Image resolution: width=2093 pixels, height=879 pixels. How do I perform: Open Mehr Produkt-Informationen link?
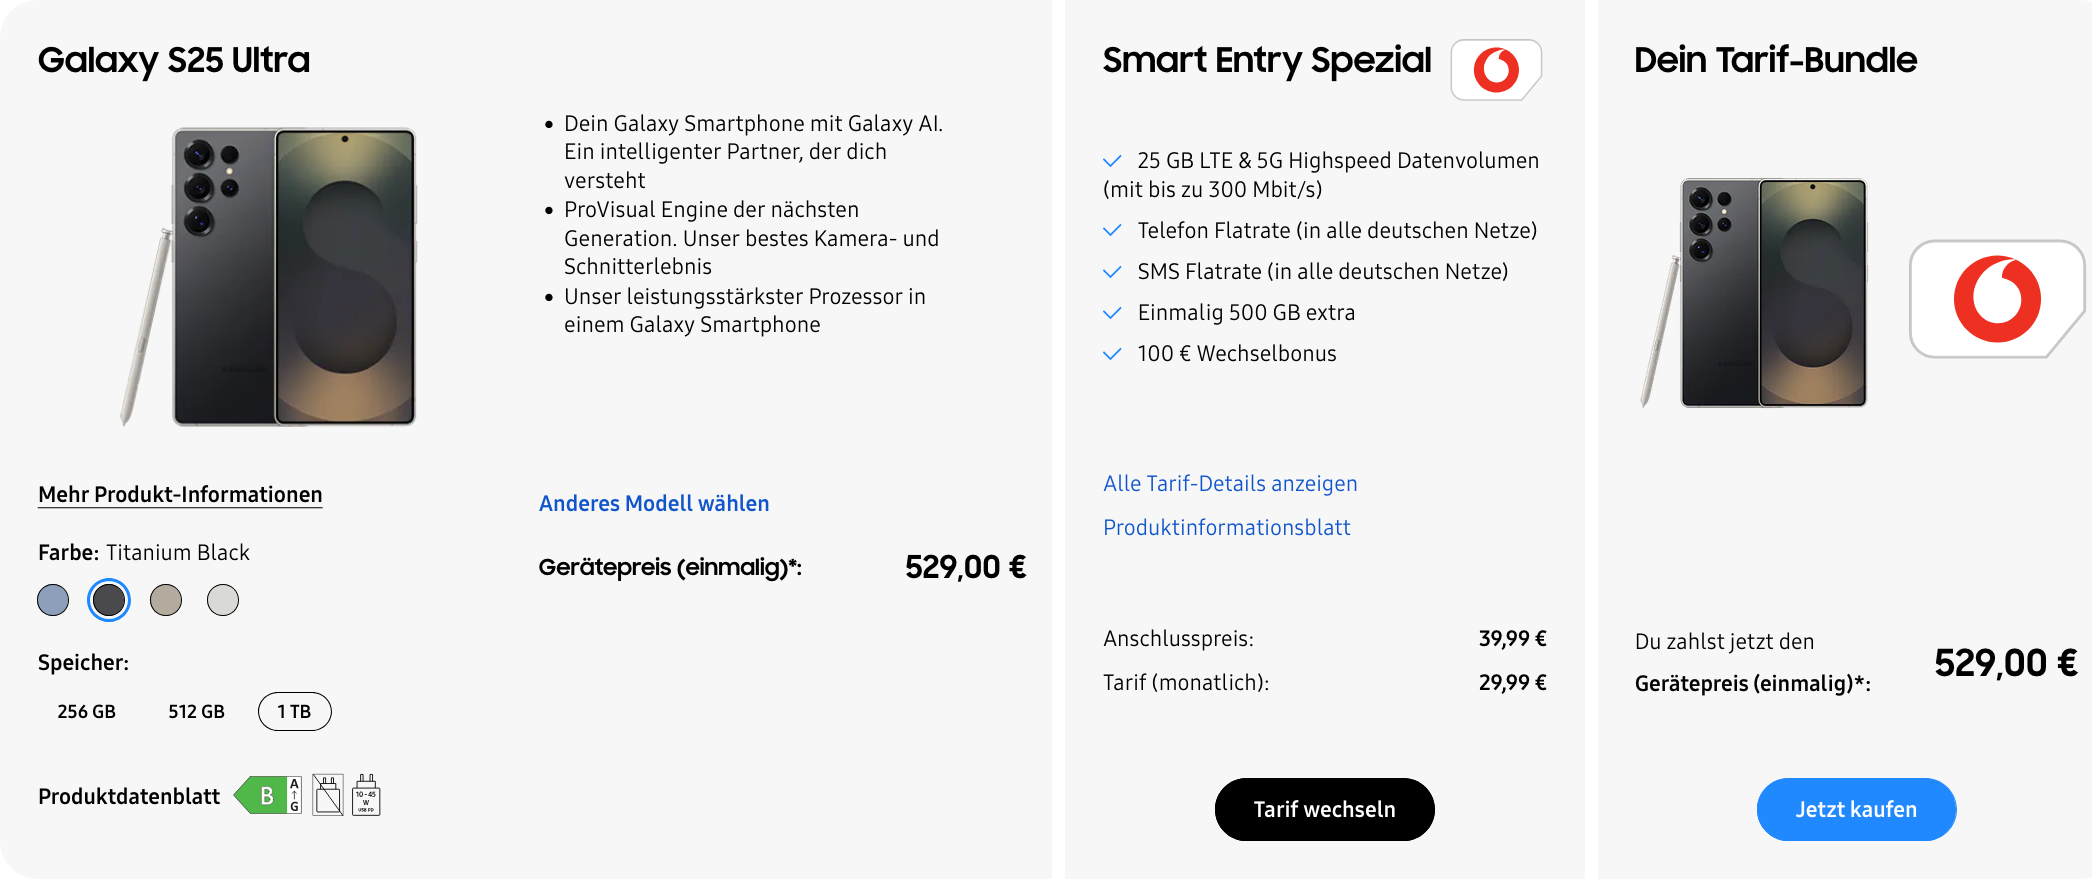180,495
